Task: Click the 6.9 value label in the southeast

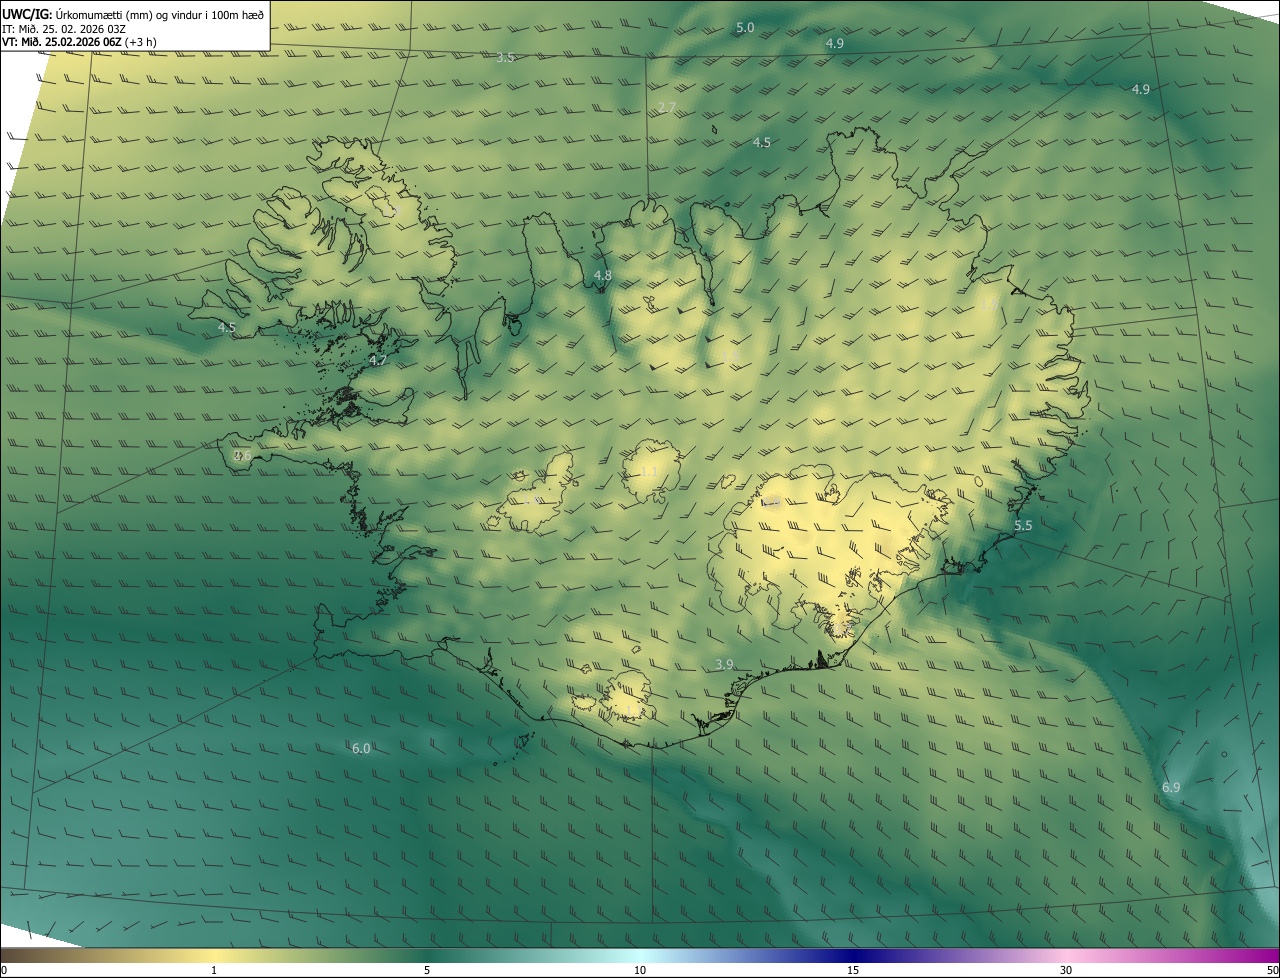Action: click(1171, 788)
